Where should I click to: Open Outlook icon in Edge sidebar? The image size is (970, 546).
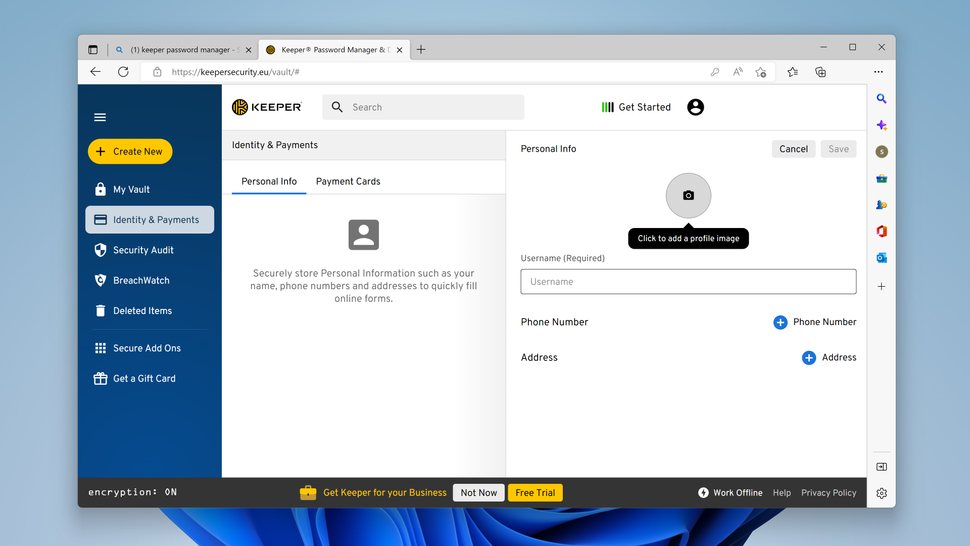(882, 258)
